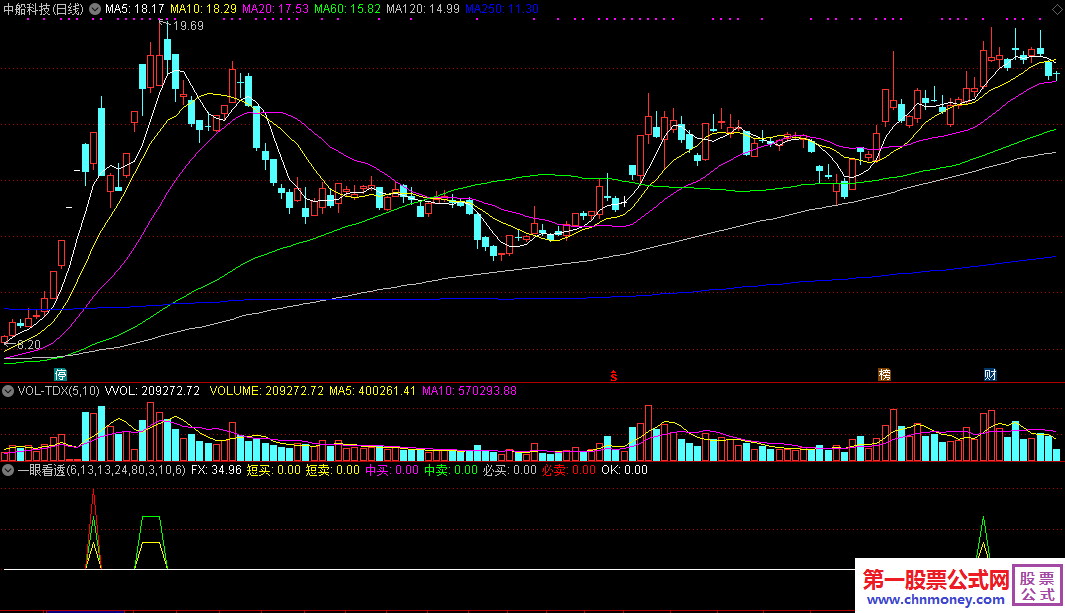
Task: Click volume MA10: 570293.88 label
Action: (x=469, y=391)
